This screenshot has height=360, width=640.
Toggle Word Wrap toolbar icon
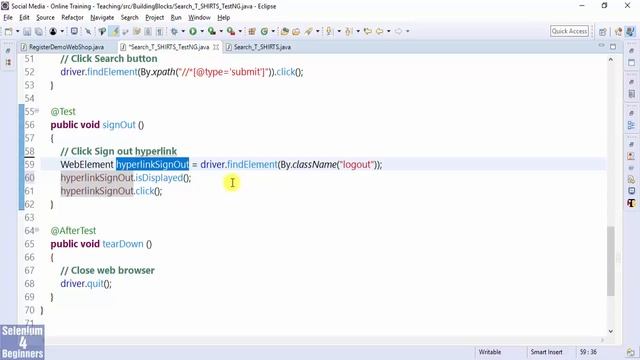pos(137,31)
